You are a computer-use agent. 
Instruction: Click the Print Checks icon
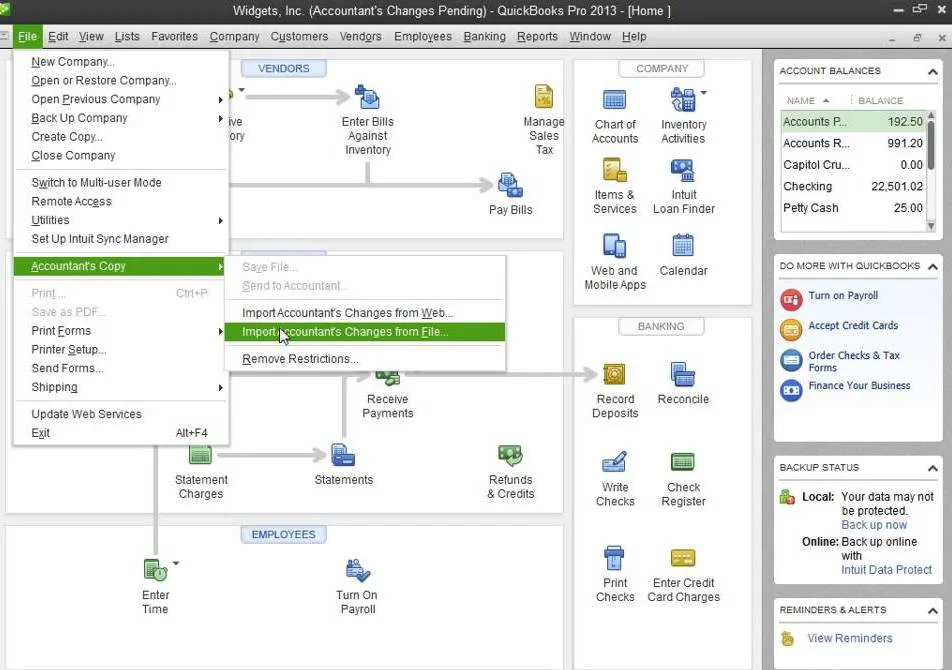coord(614,558)
